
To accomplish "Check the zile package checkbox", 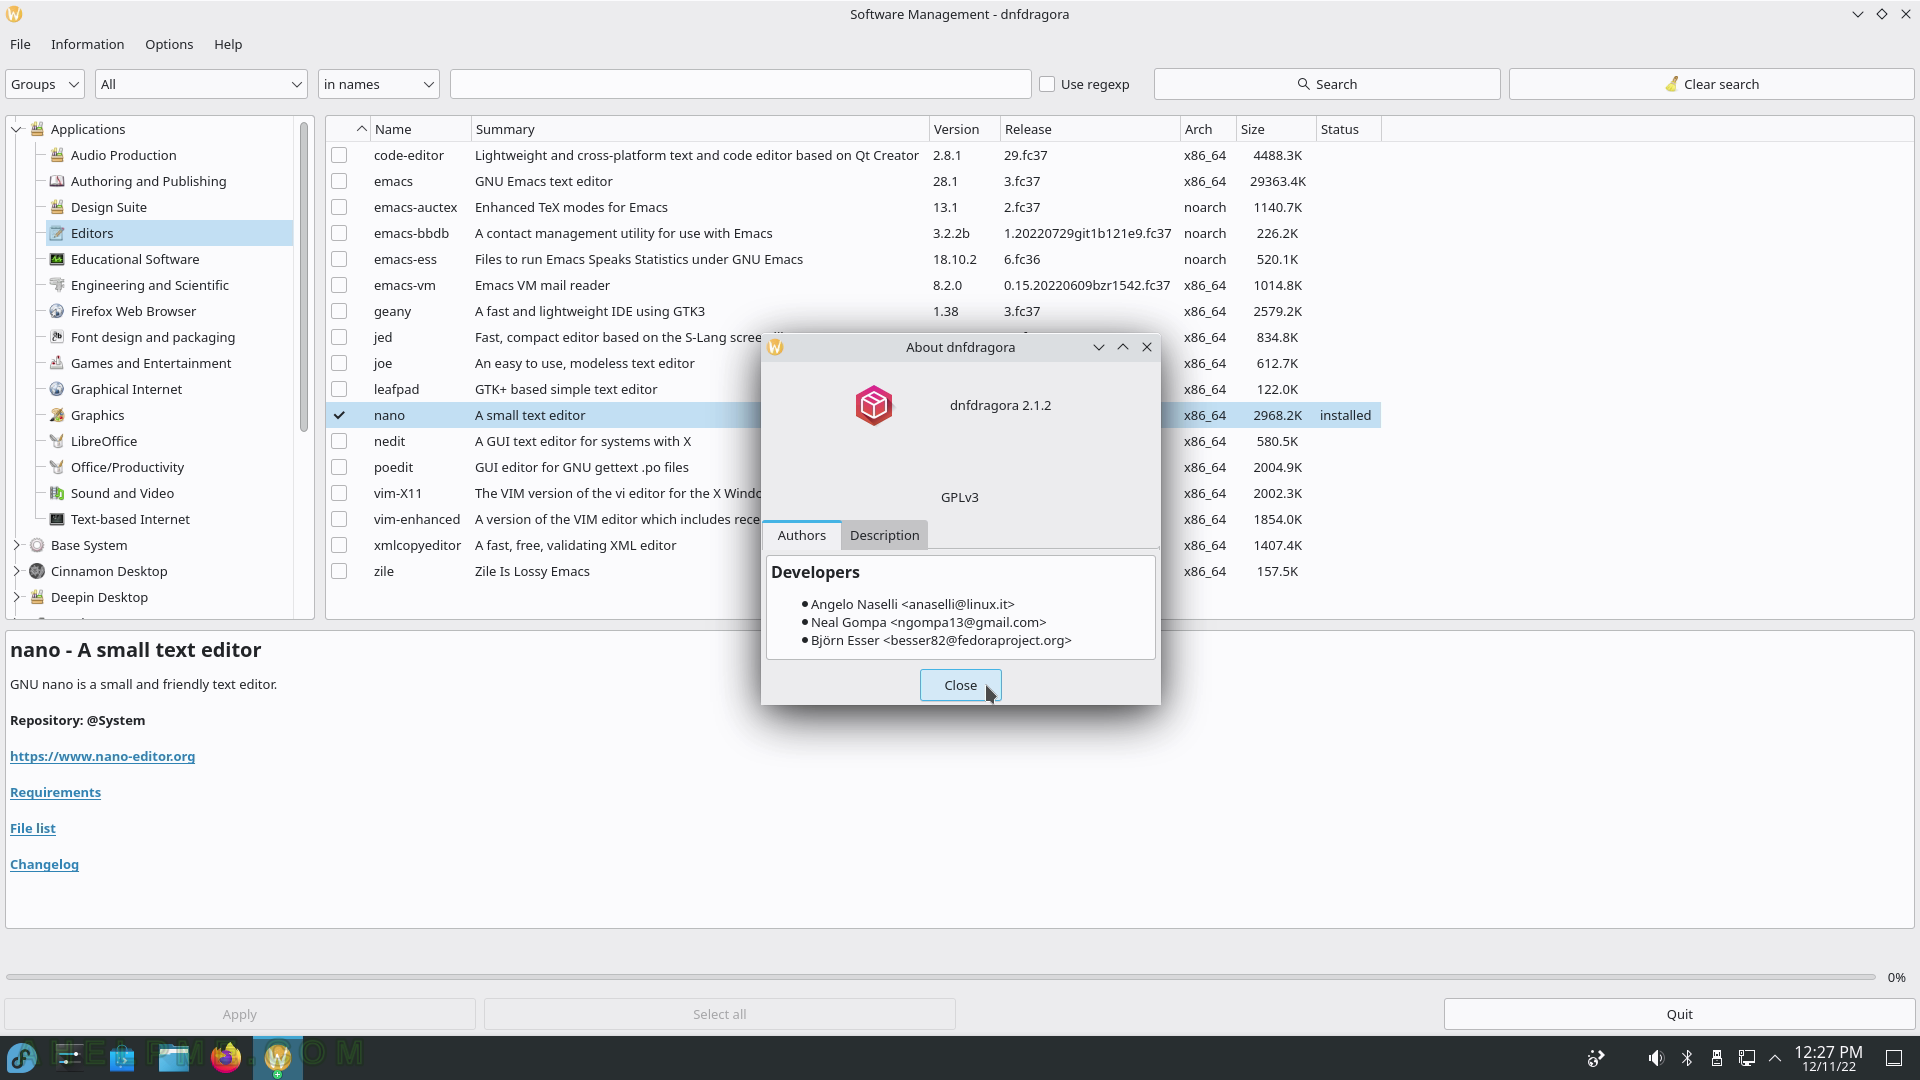I will point(339,571).
